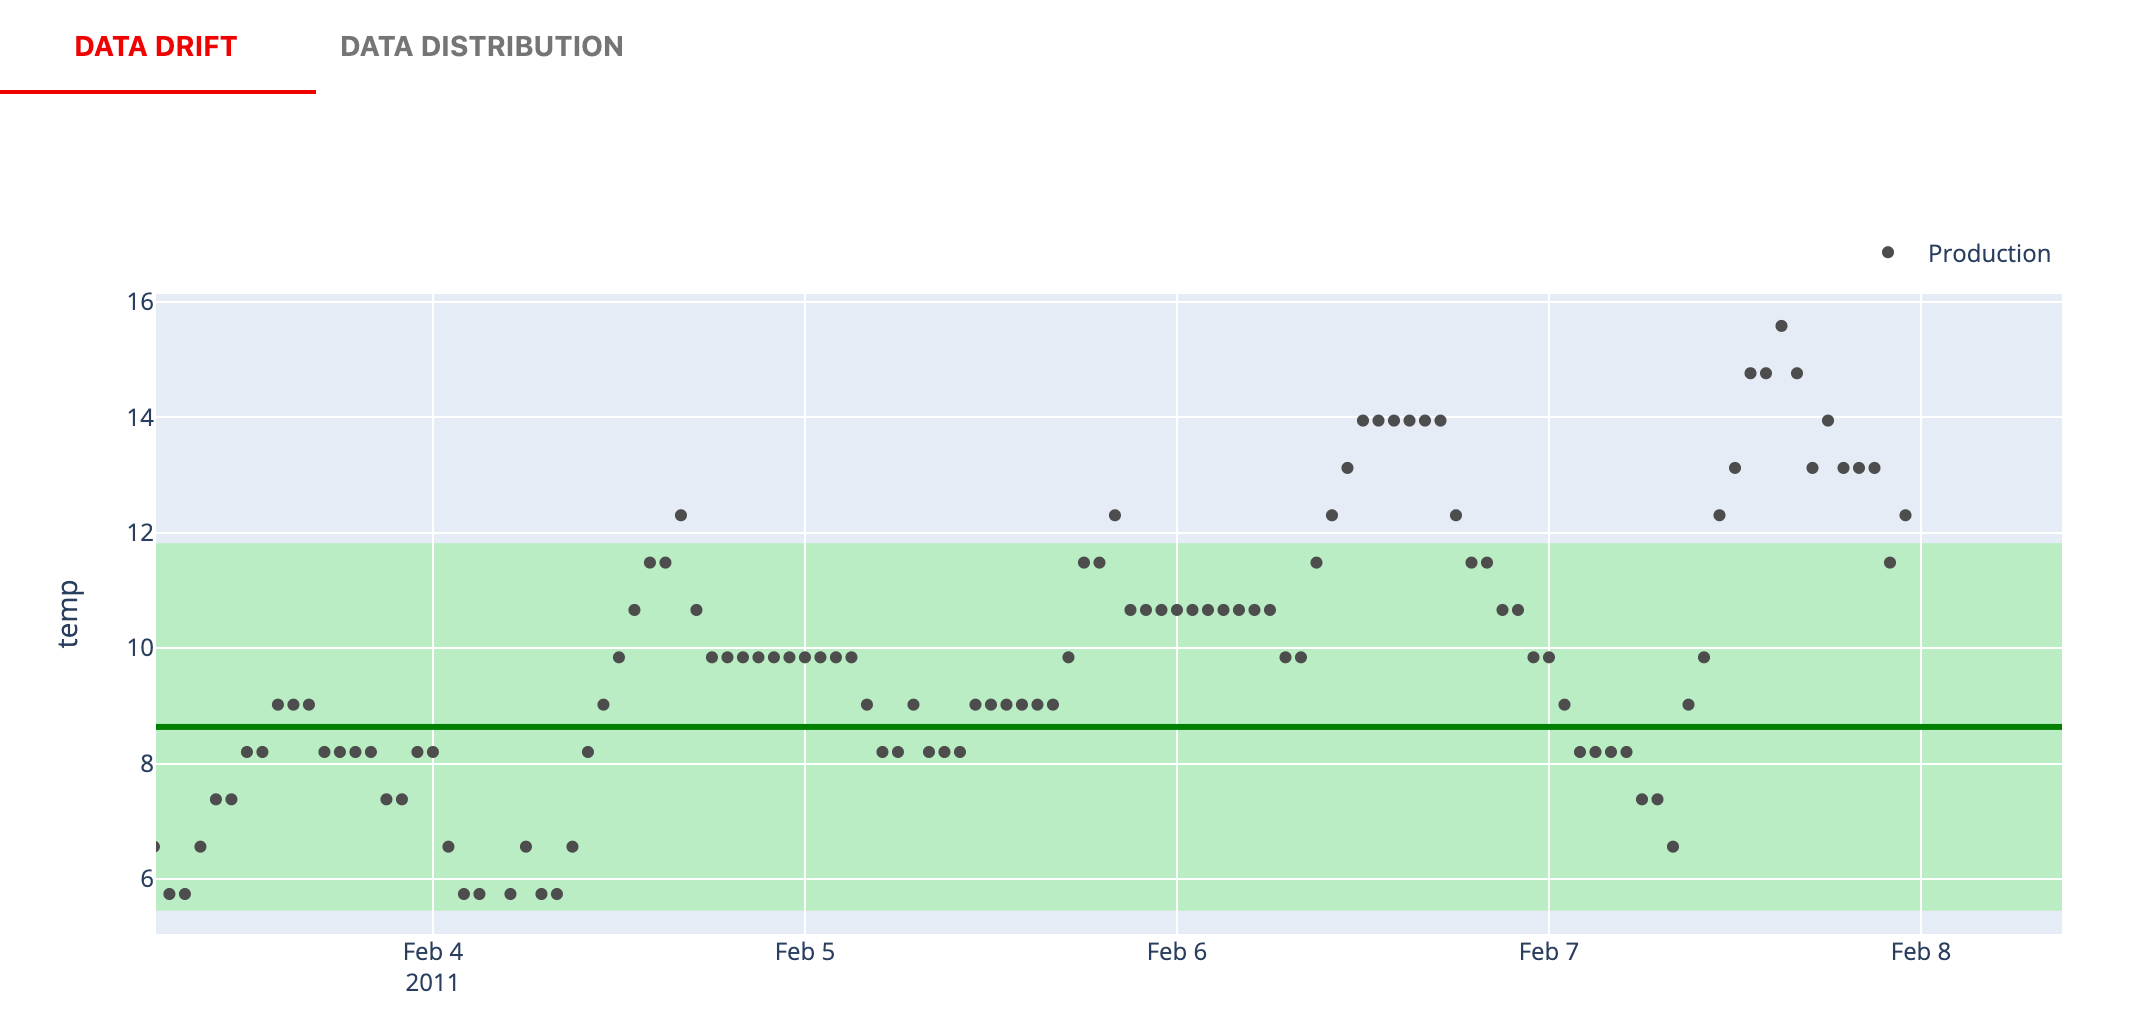The height and width of the screenshot is (1020, 2136).
Task: Click the 2011 year label
Action: point(432,984)
